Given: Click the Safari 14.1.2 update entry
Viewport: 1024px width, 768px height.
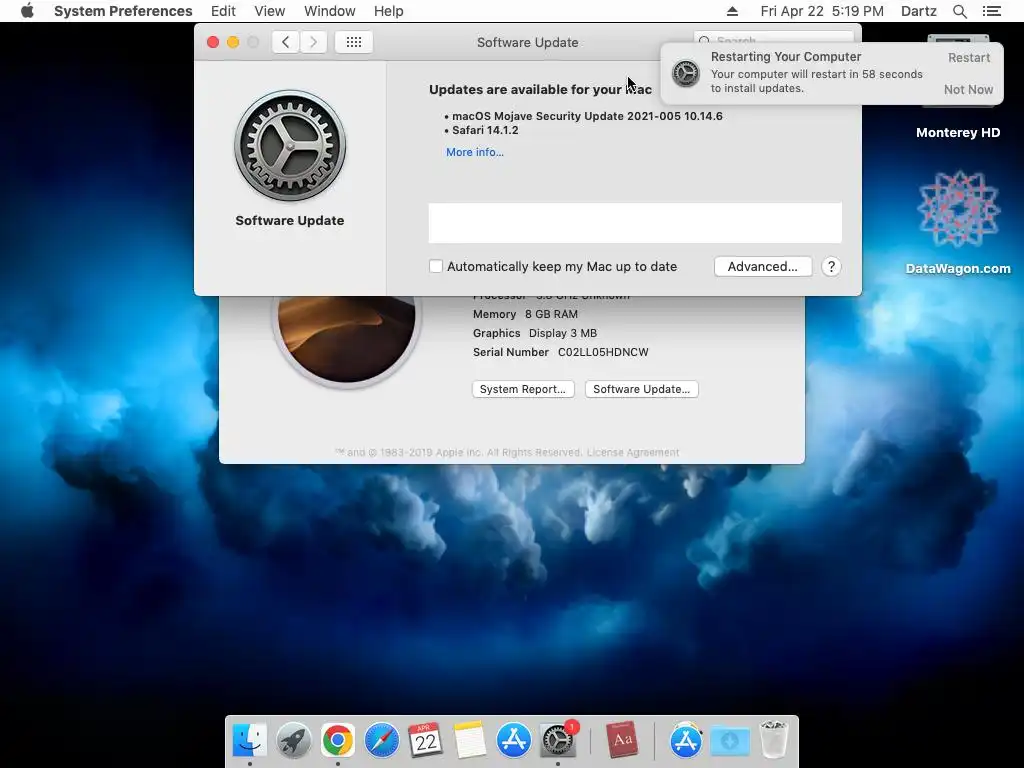Looking at the screenshot, I should [x=485, y=130].
